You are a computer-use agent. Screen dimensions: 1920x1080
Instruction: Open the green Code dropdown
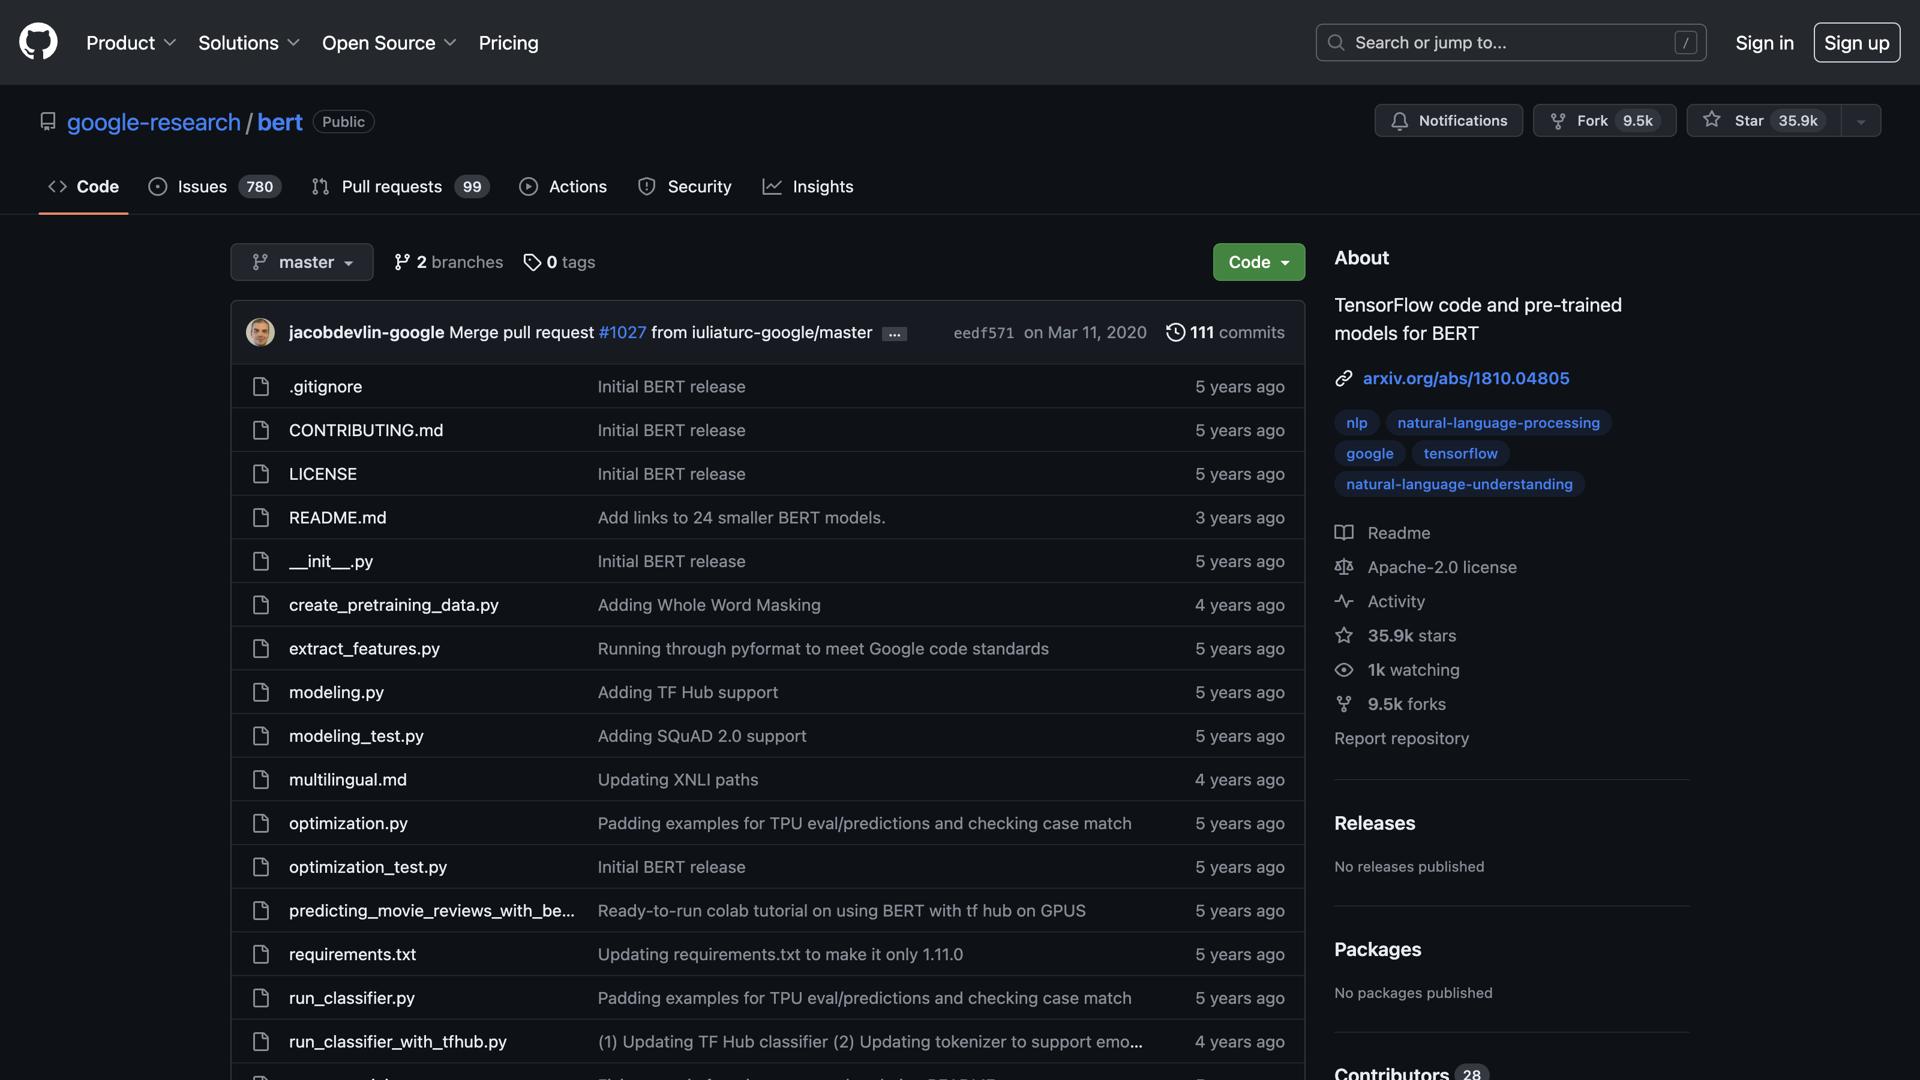point(1258,262)
